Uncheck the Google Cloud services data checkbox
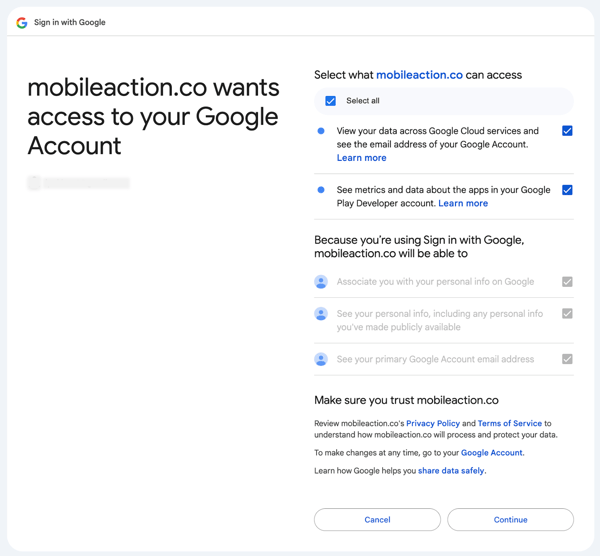Screen dimensions: 600x556 point(567,131)
